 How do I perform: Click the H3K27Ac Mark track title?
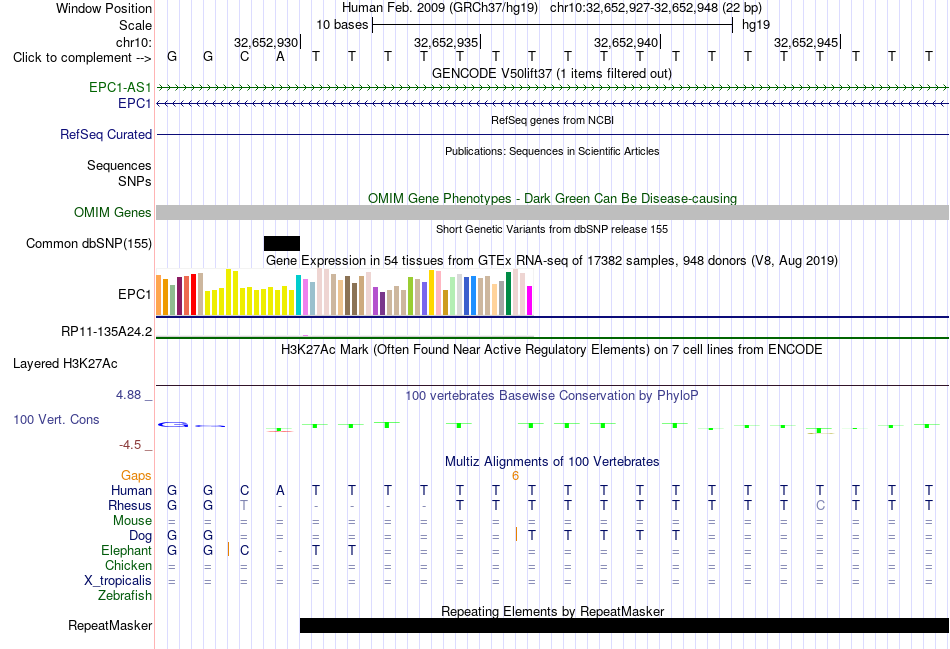tap(551, 350)
